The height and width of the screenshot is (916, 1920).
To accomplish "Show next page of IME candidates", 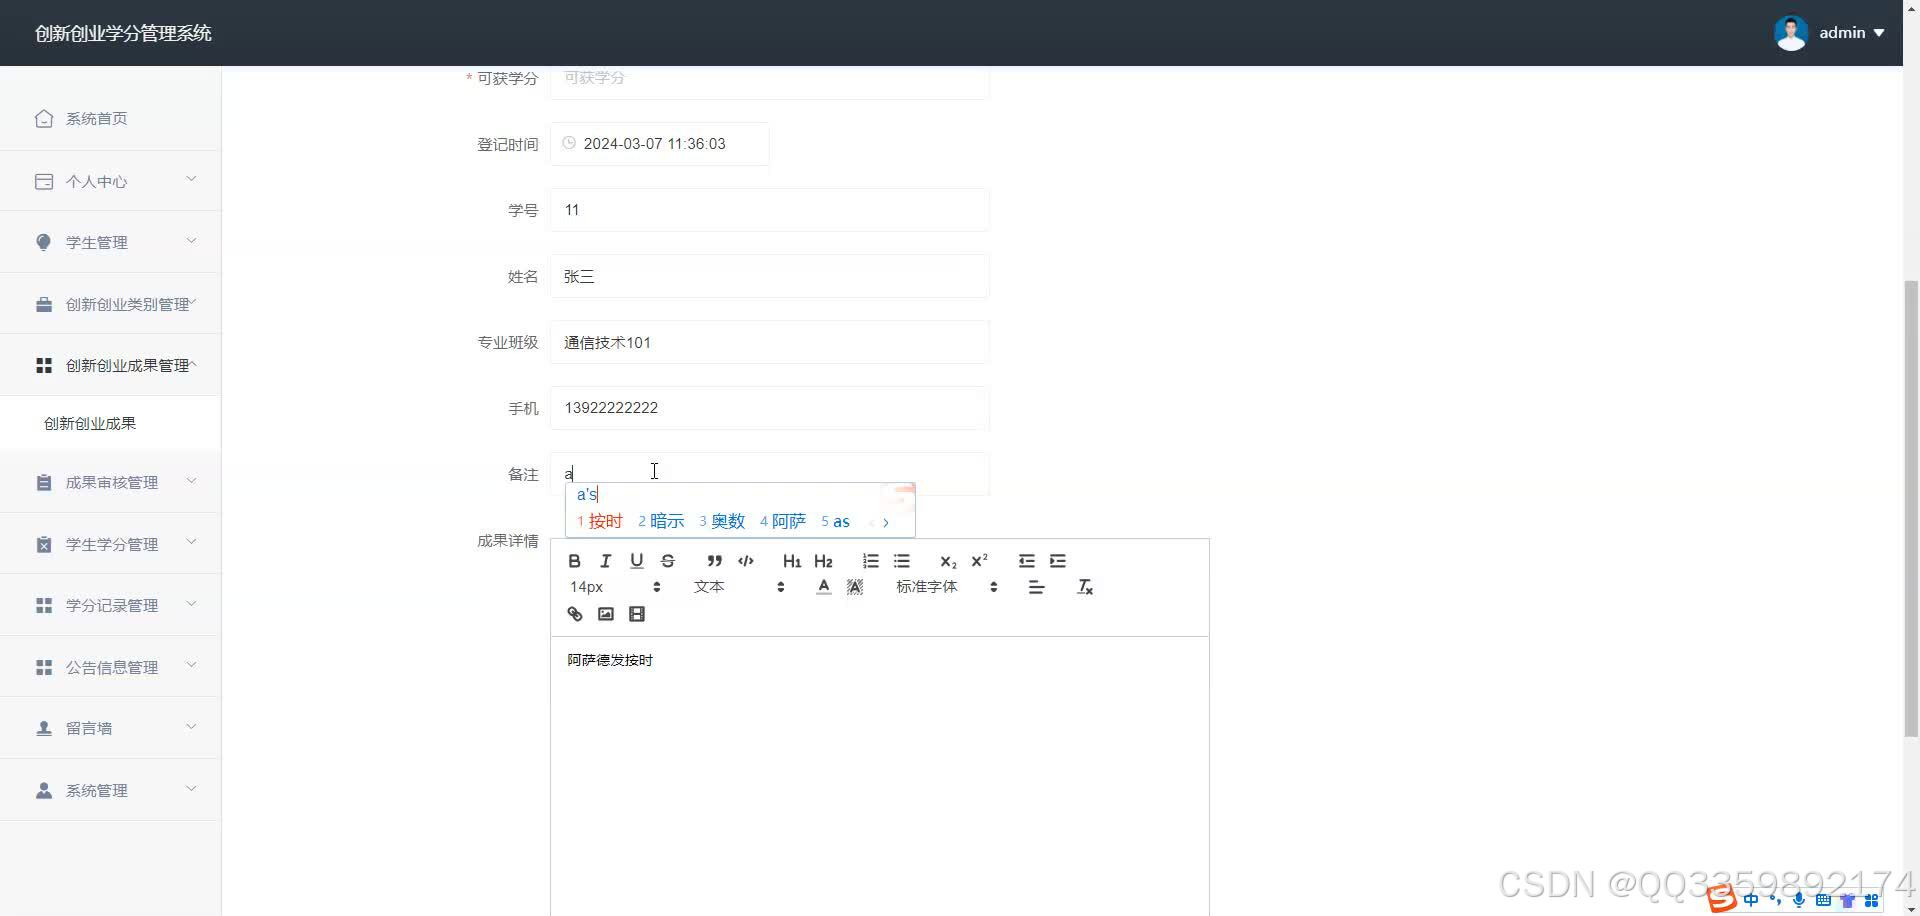I will (x=886, y=522).
